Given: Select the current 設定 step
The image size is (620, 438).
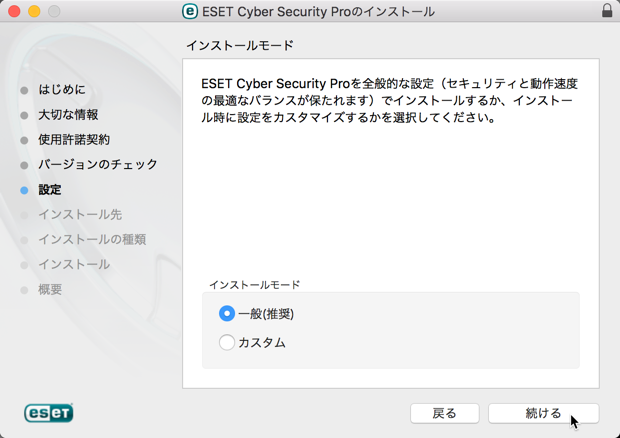Looking at the screenshot, I should [x=50, y=190].
